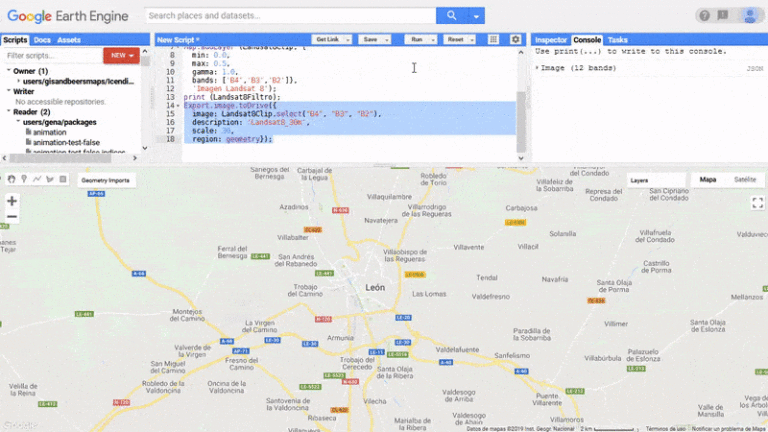Viewport: 768px width, 432px height.
Task: Open the script settings gear icon
Action: click(515, 40)
